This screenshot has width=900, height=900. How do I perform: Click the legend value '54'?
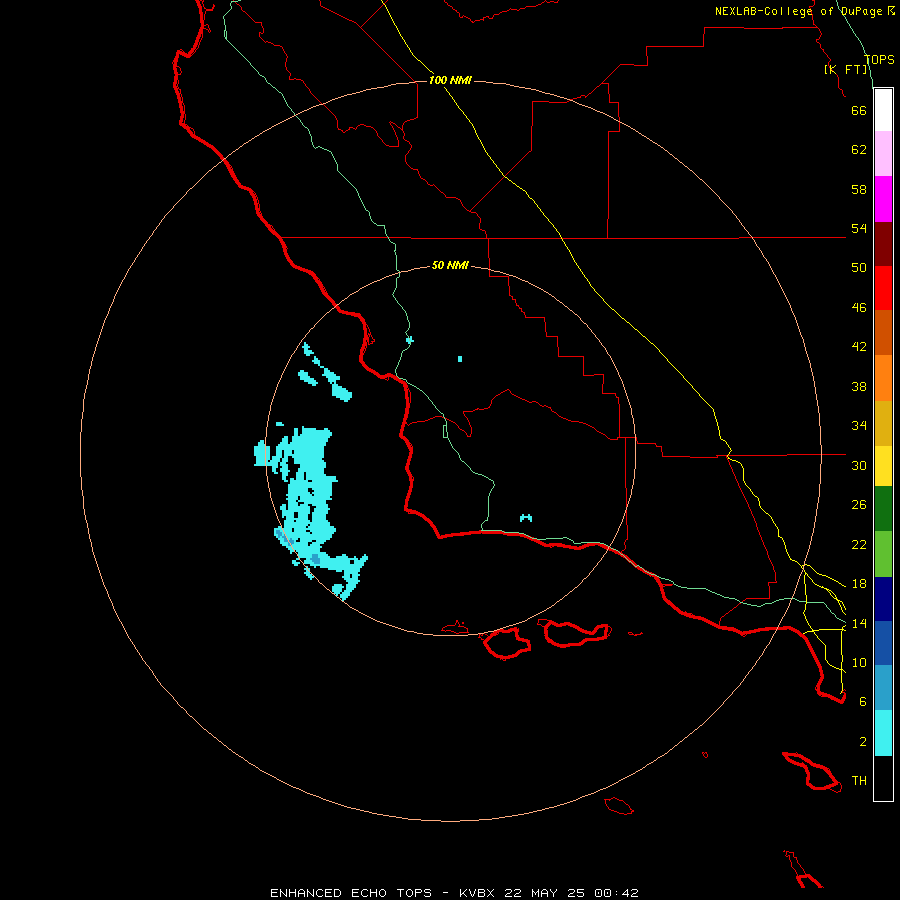[x=859, y=228]
